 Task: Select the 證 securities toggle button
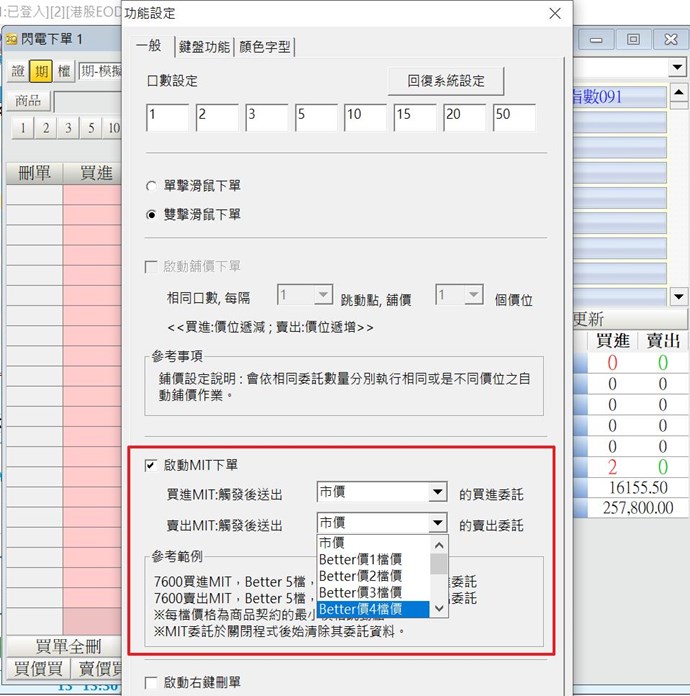pos(18,71)
